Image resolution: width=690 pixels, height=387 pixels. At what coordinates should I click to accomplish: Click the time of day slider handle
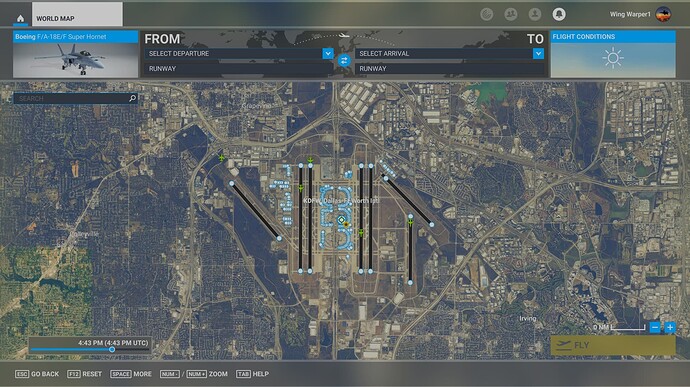[112, 349]
